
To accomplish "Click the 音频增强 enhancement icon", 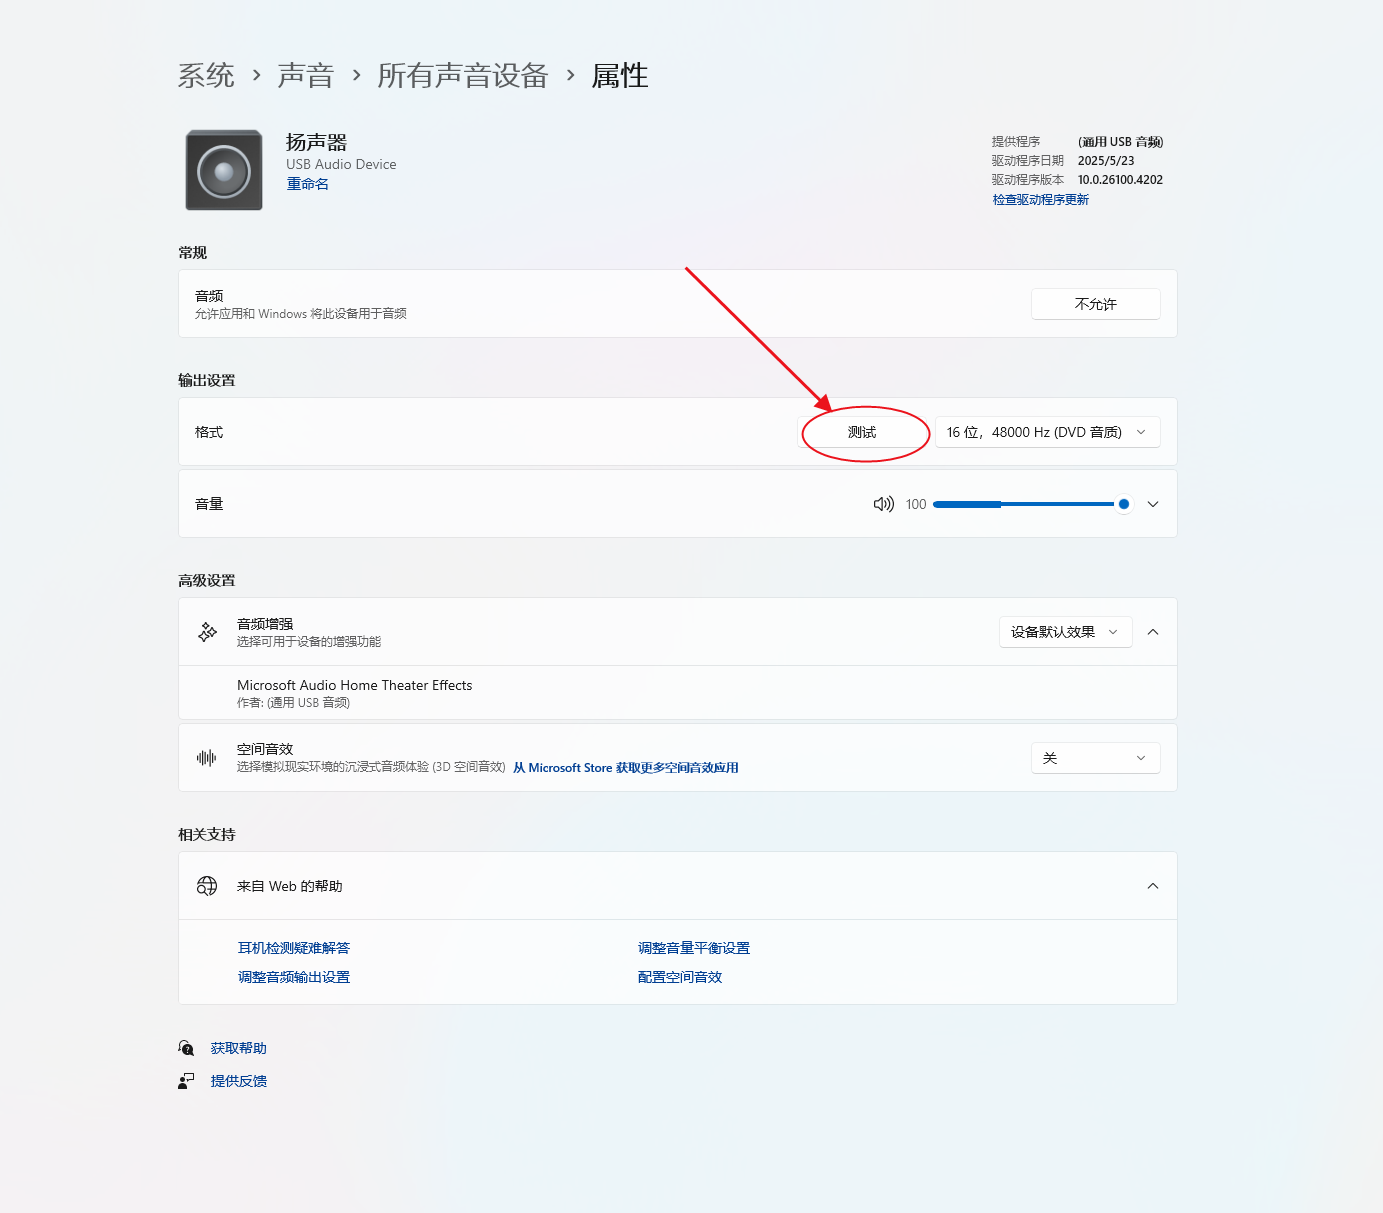I will tap(206, 631).
